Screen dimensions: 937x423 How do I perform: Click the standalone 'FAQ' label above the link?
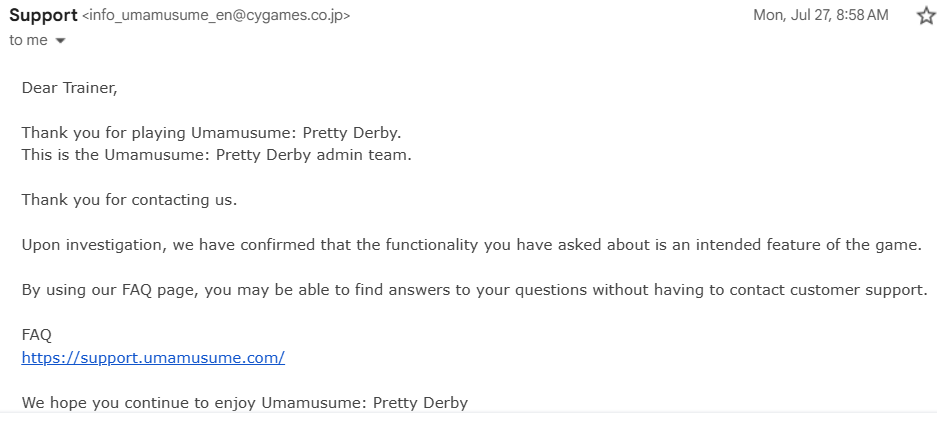point(36,335)
